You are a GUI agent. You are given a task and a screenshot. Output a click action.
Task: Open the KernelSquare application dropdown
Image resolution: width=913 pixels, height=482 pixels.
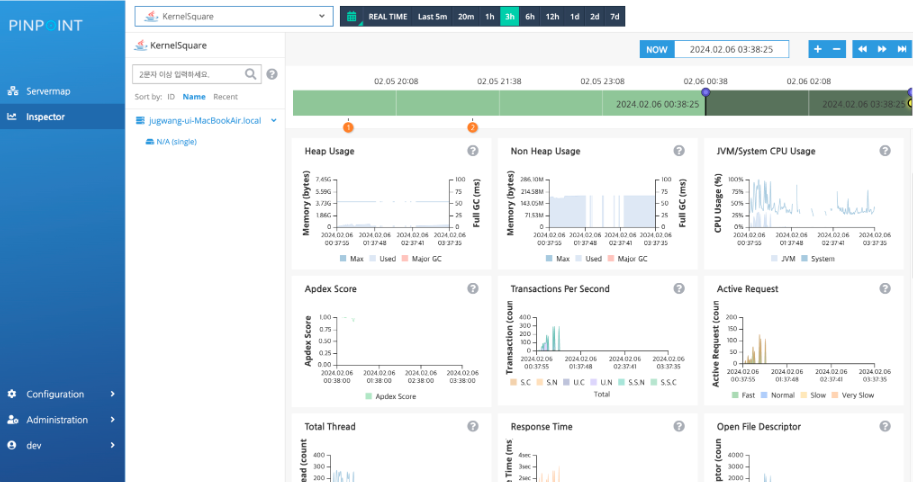click(234, 16)
